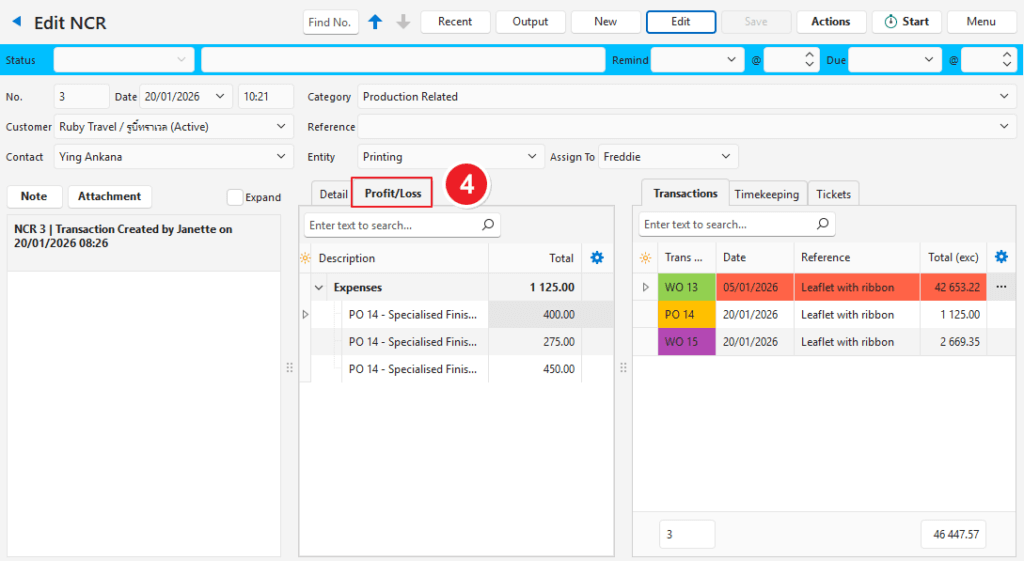
Task: Open Profit/Loss grid settings gear
Action: 597,258
